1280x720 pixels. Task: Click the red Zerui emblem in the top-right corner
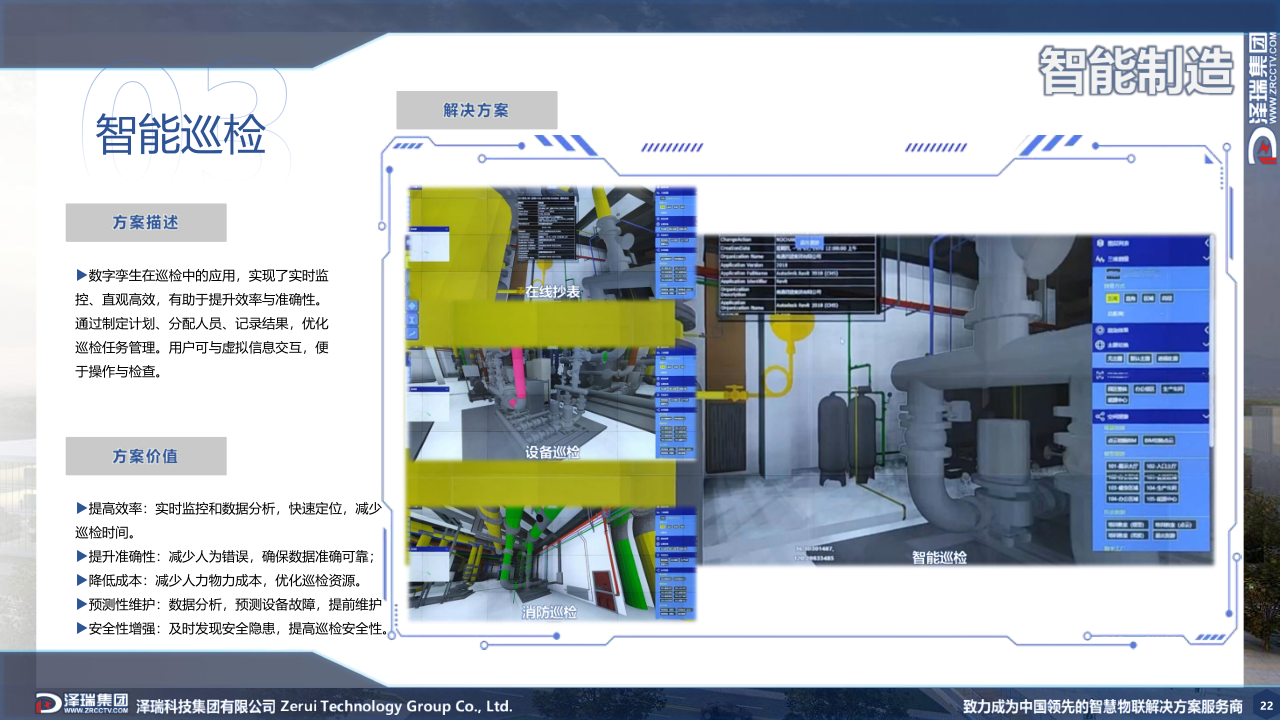click(1263, 150)
